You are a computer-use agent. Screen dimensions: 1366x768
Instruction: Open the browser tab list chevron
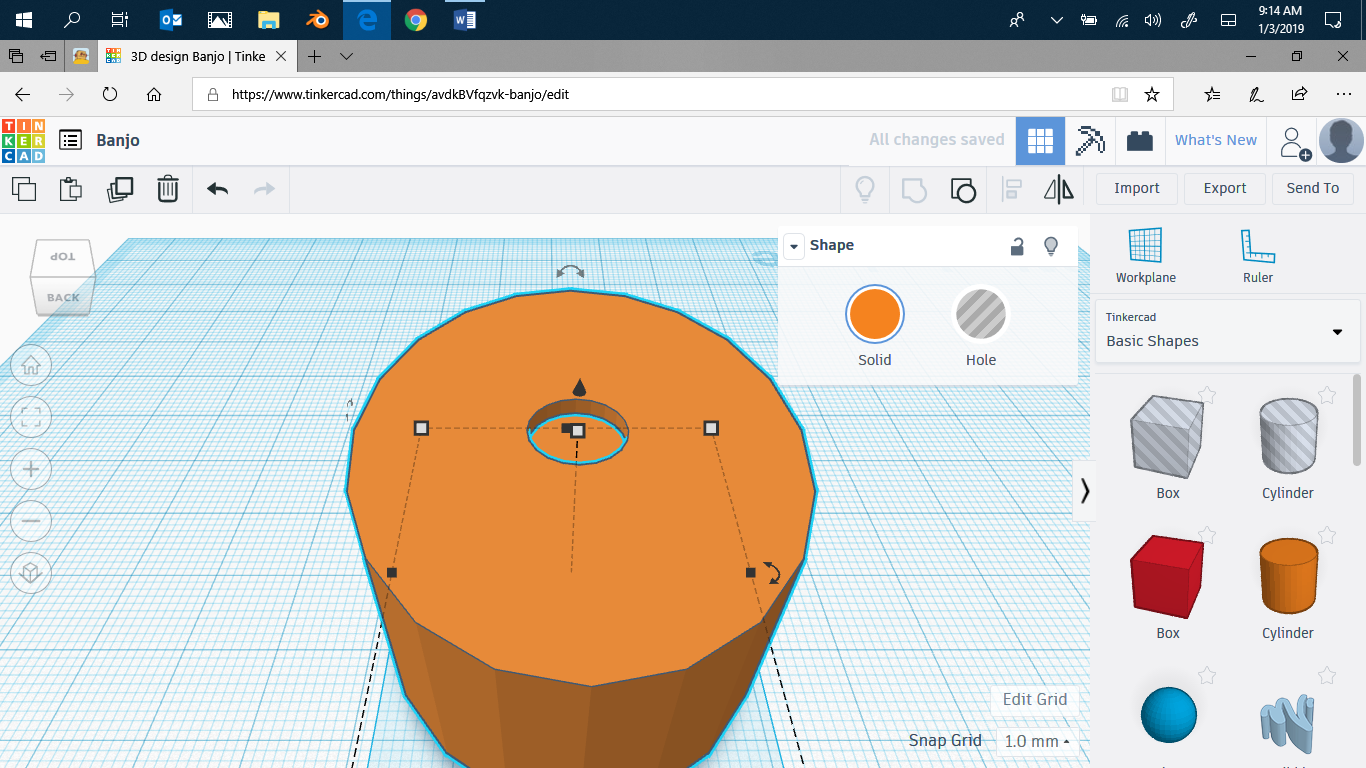[346, 57]
